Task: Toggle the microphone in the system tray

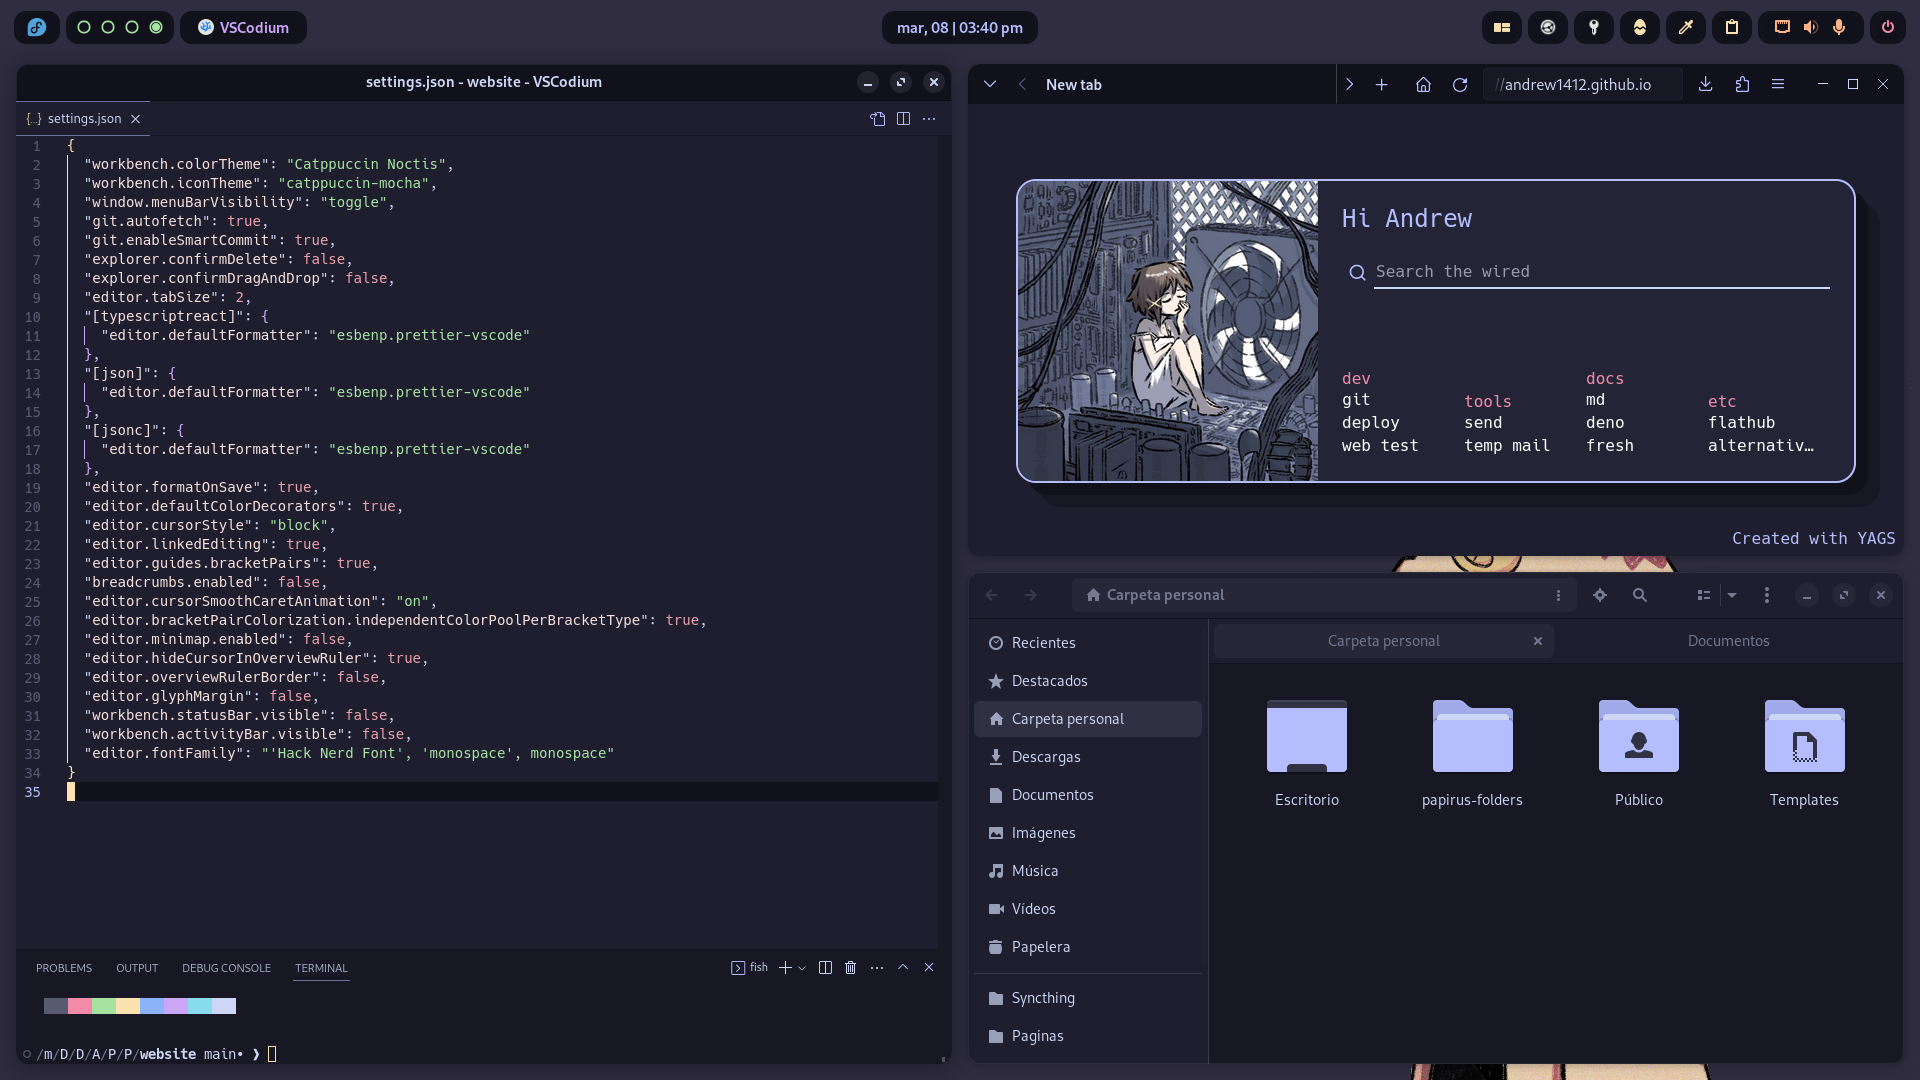Action: [x=1838, y=28]
